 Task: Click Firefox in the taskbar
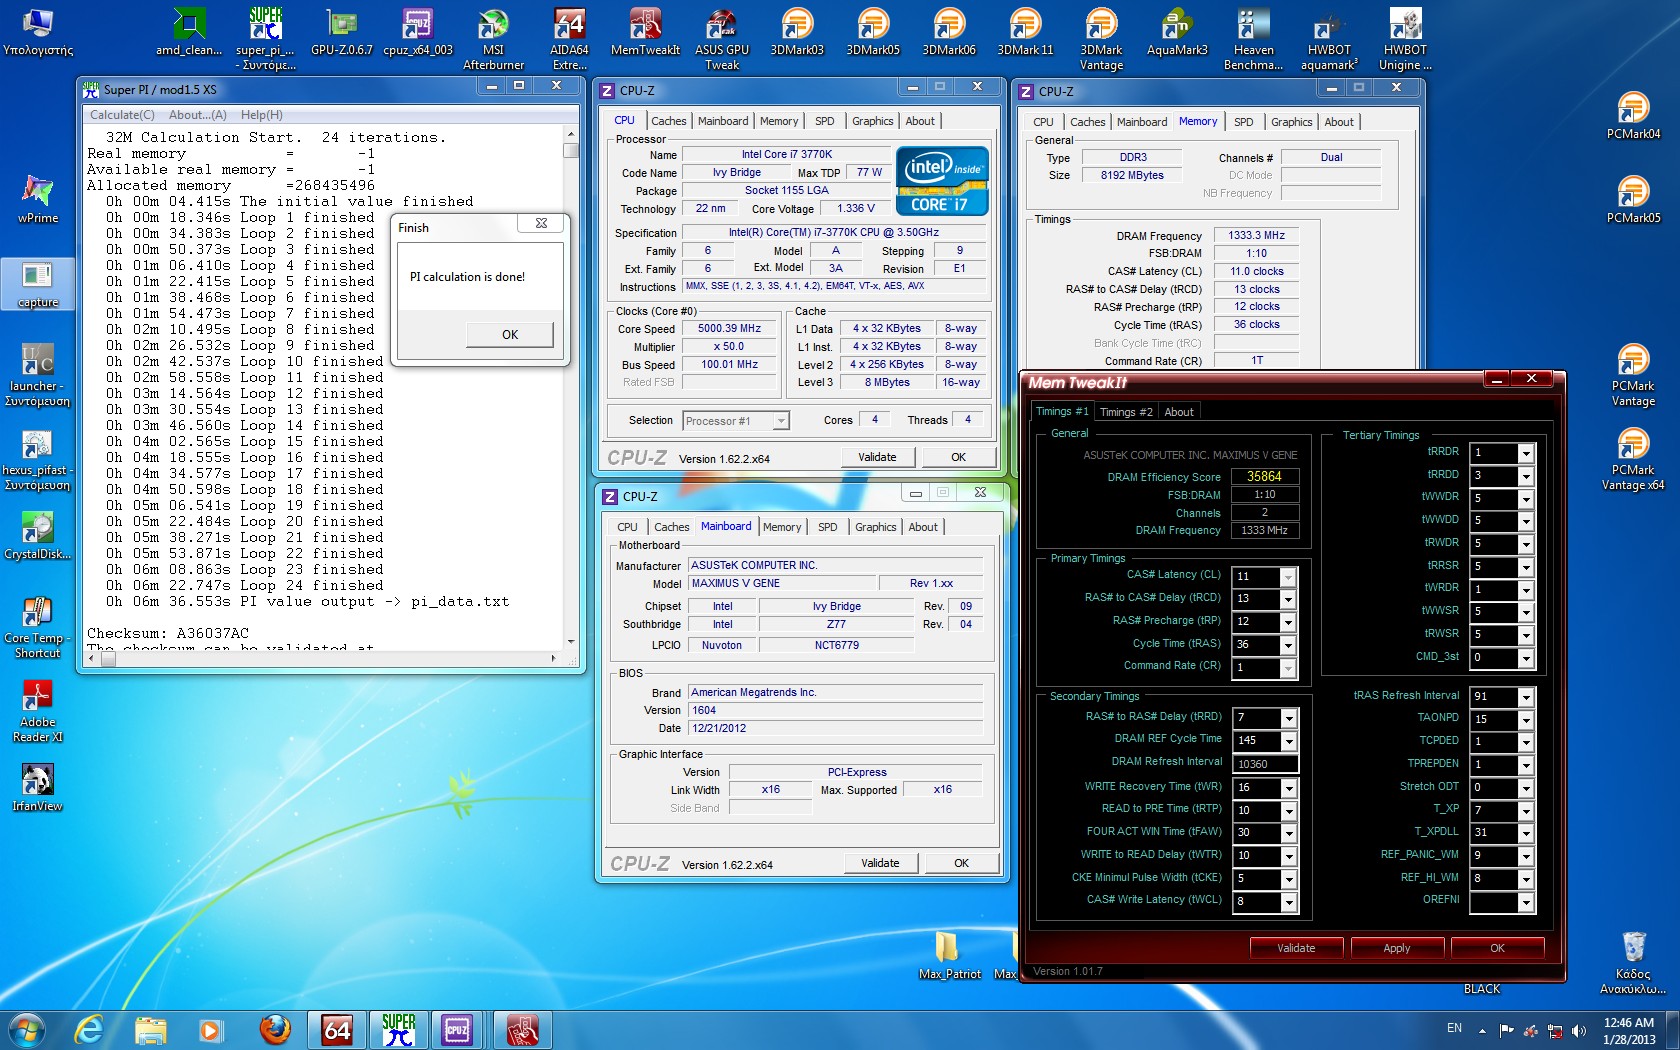[274, 1029]
